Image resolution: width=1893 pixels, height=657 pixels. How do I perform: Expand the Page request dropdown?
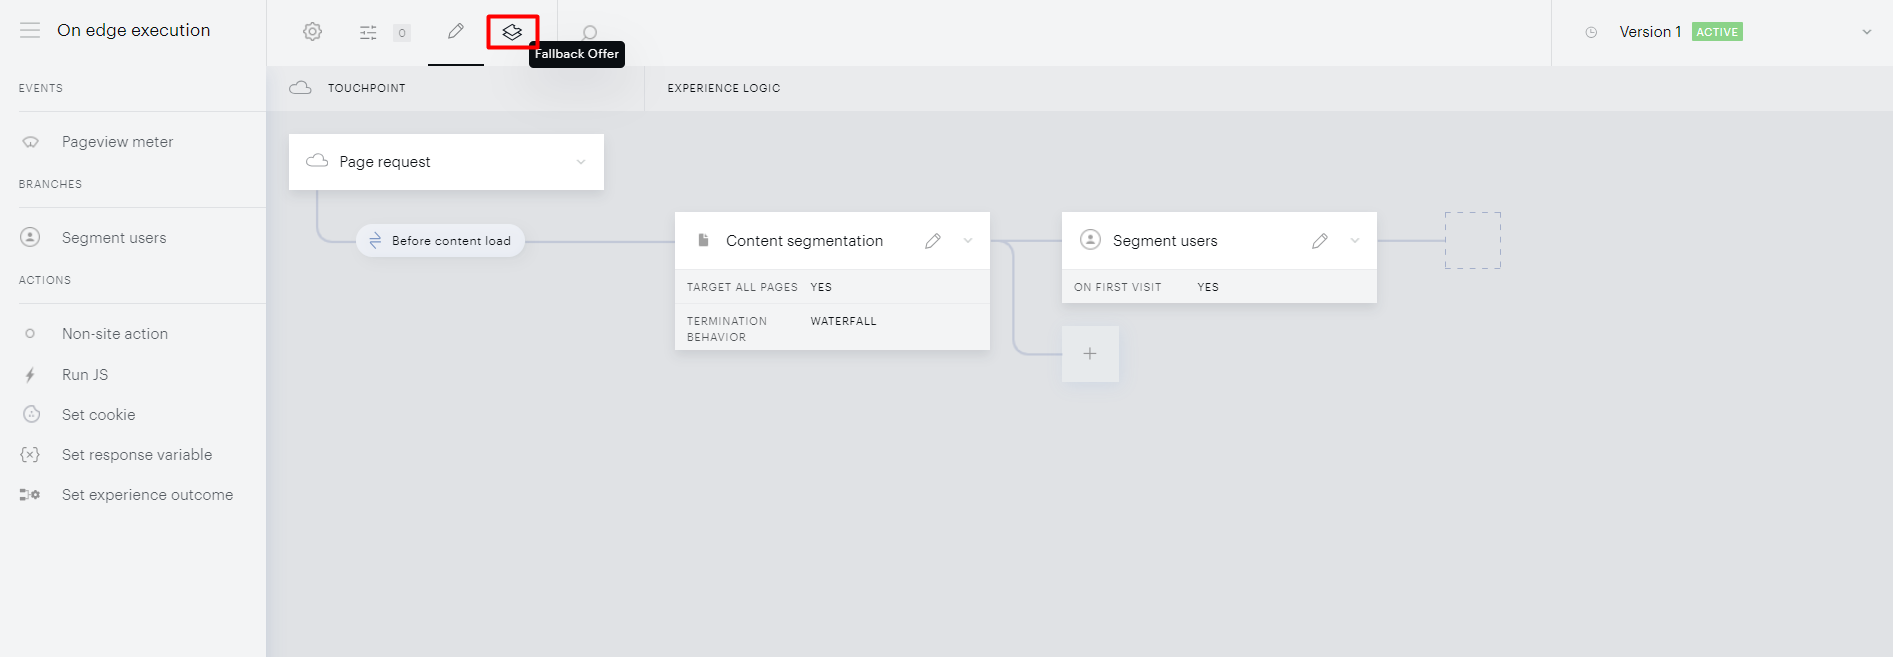[x=581, y=162]
